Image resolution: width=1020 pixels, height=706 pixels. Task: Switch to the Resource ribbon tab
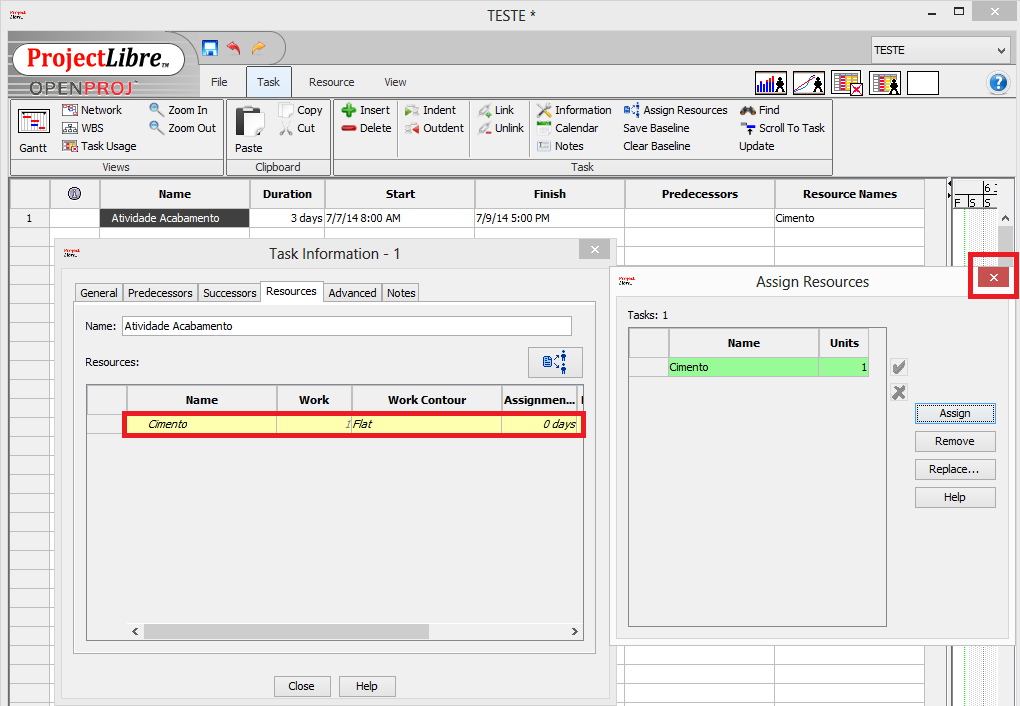point(331,82)
